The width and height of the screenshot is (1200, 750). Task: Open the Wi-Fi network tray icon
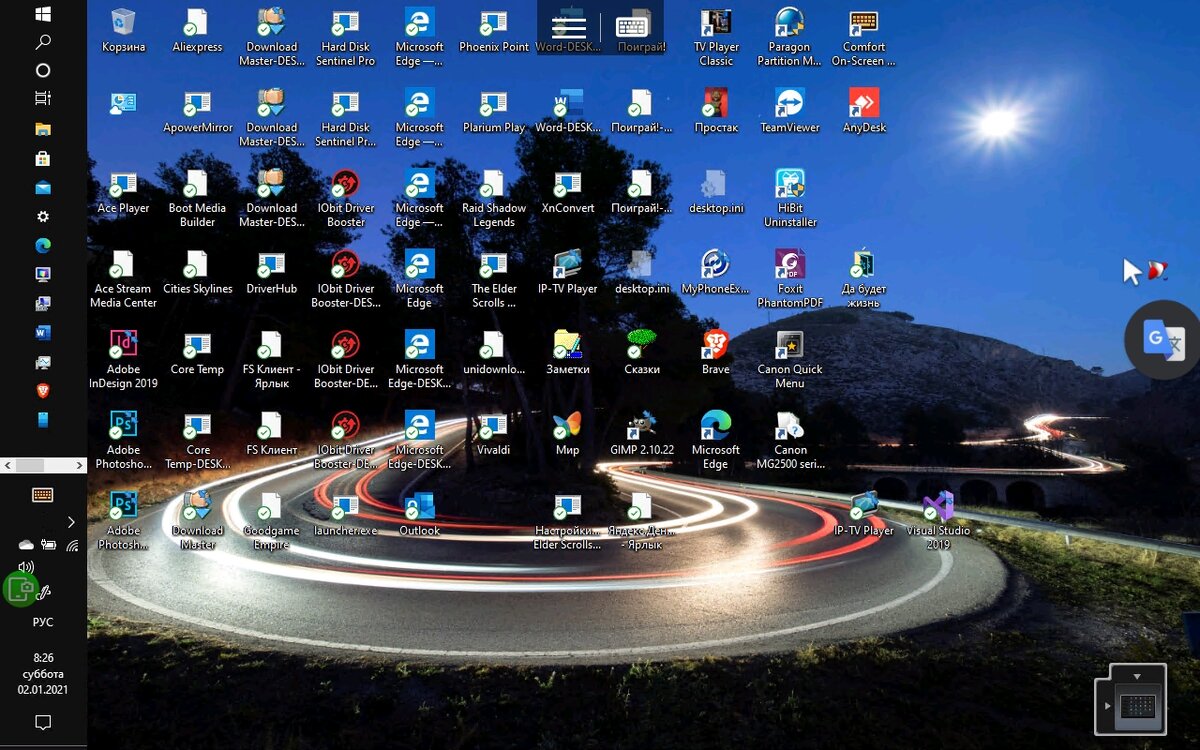[72, 545]
